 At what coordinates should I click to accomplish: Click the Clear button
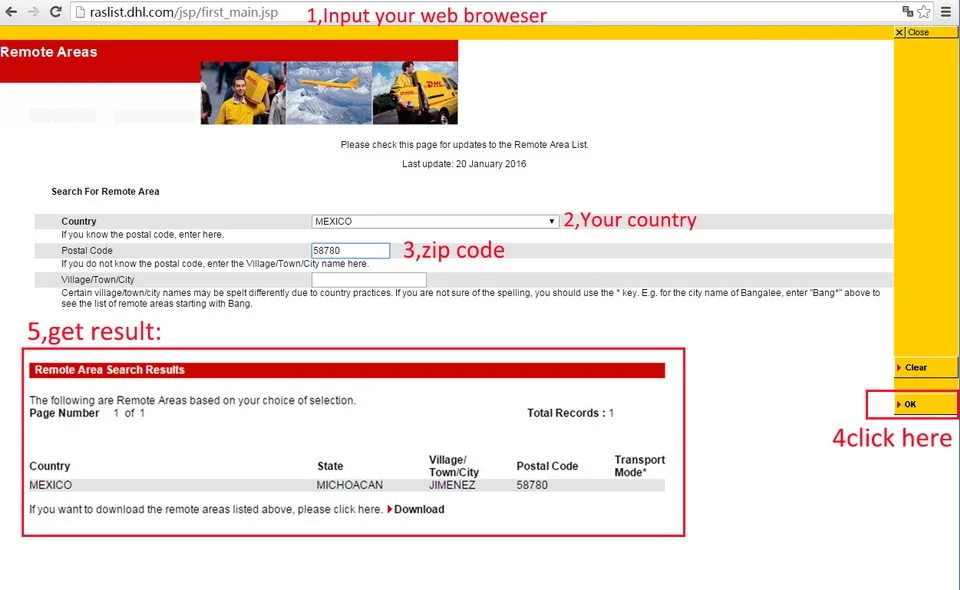point(926,367)
